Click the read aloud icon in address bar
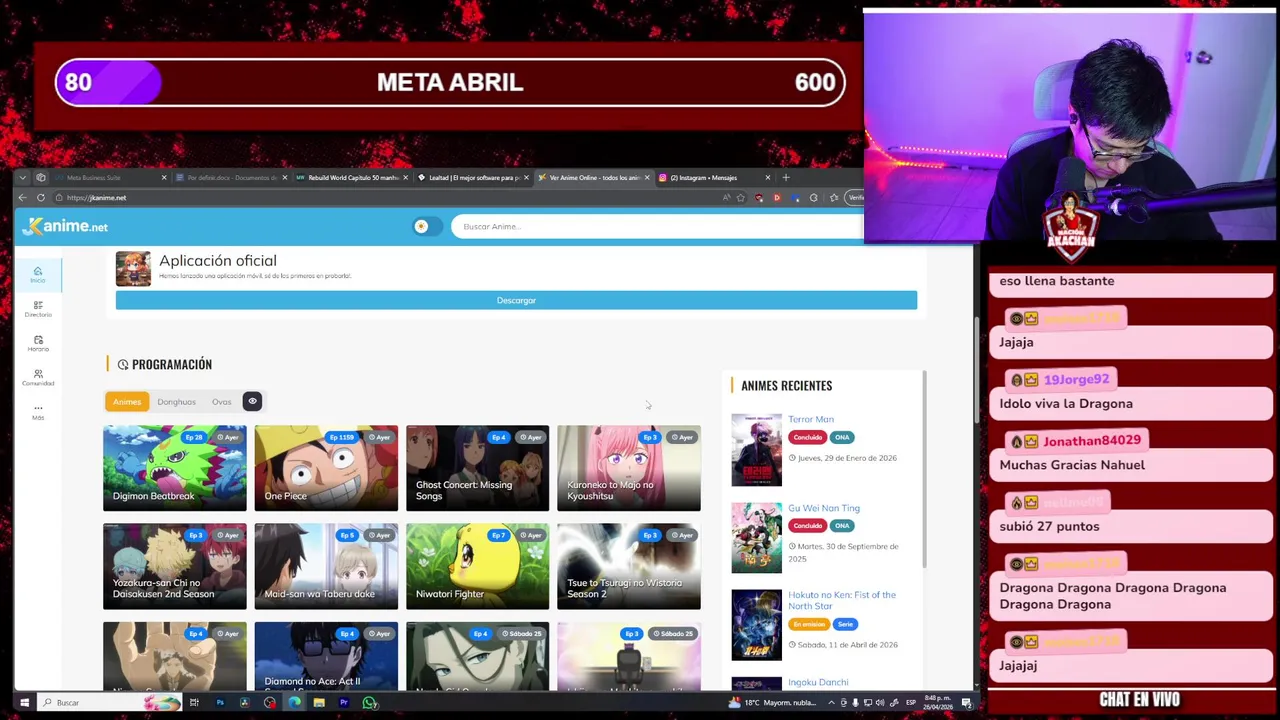Screen dimensions: 1280x720 tap(726, 198)
